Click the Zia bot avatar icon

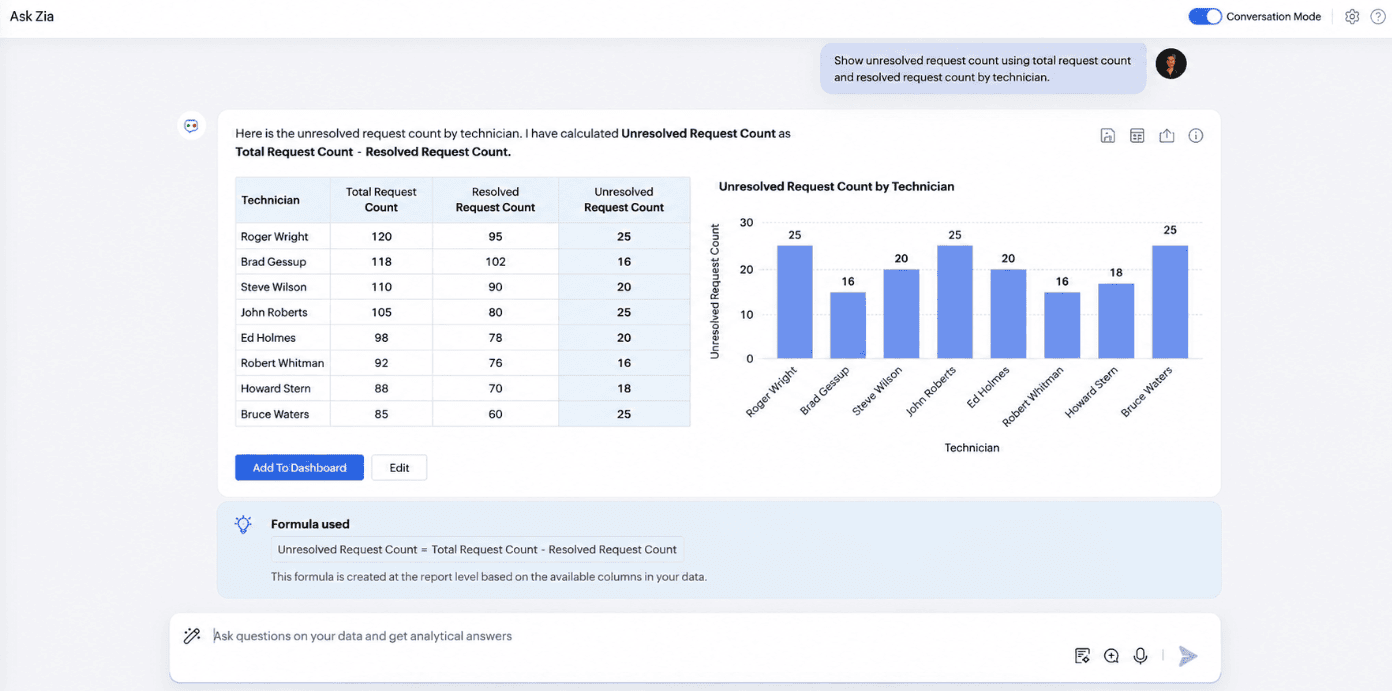(x=191, y=126)
